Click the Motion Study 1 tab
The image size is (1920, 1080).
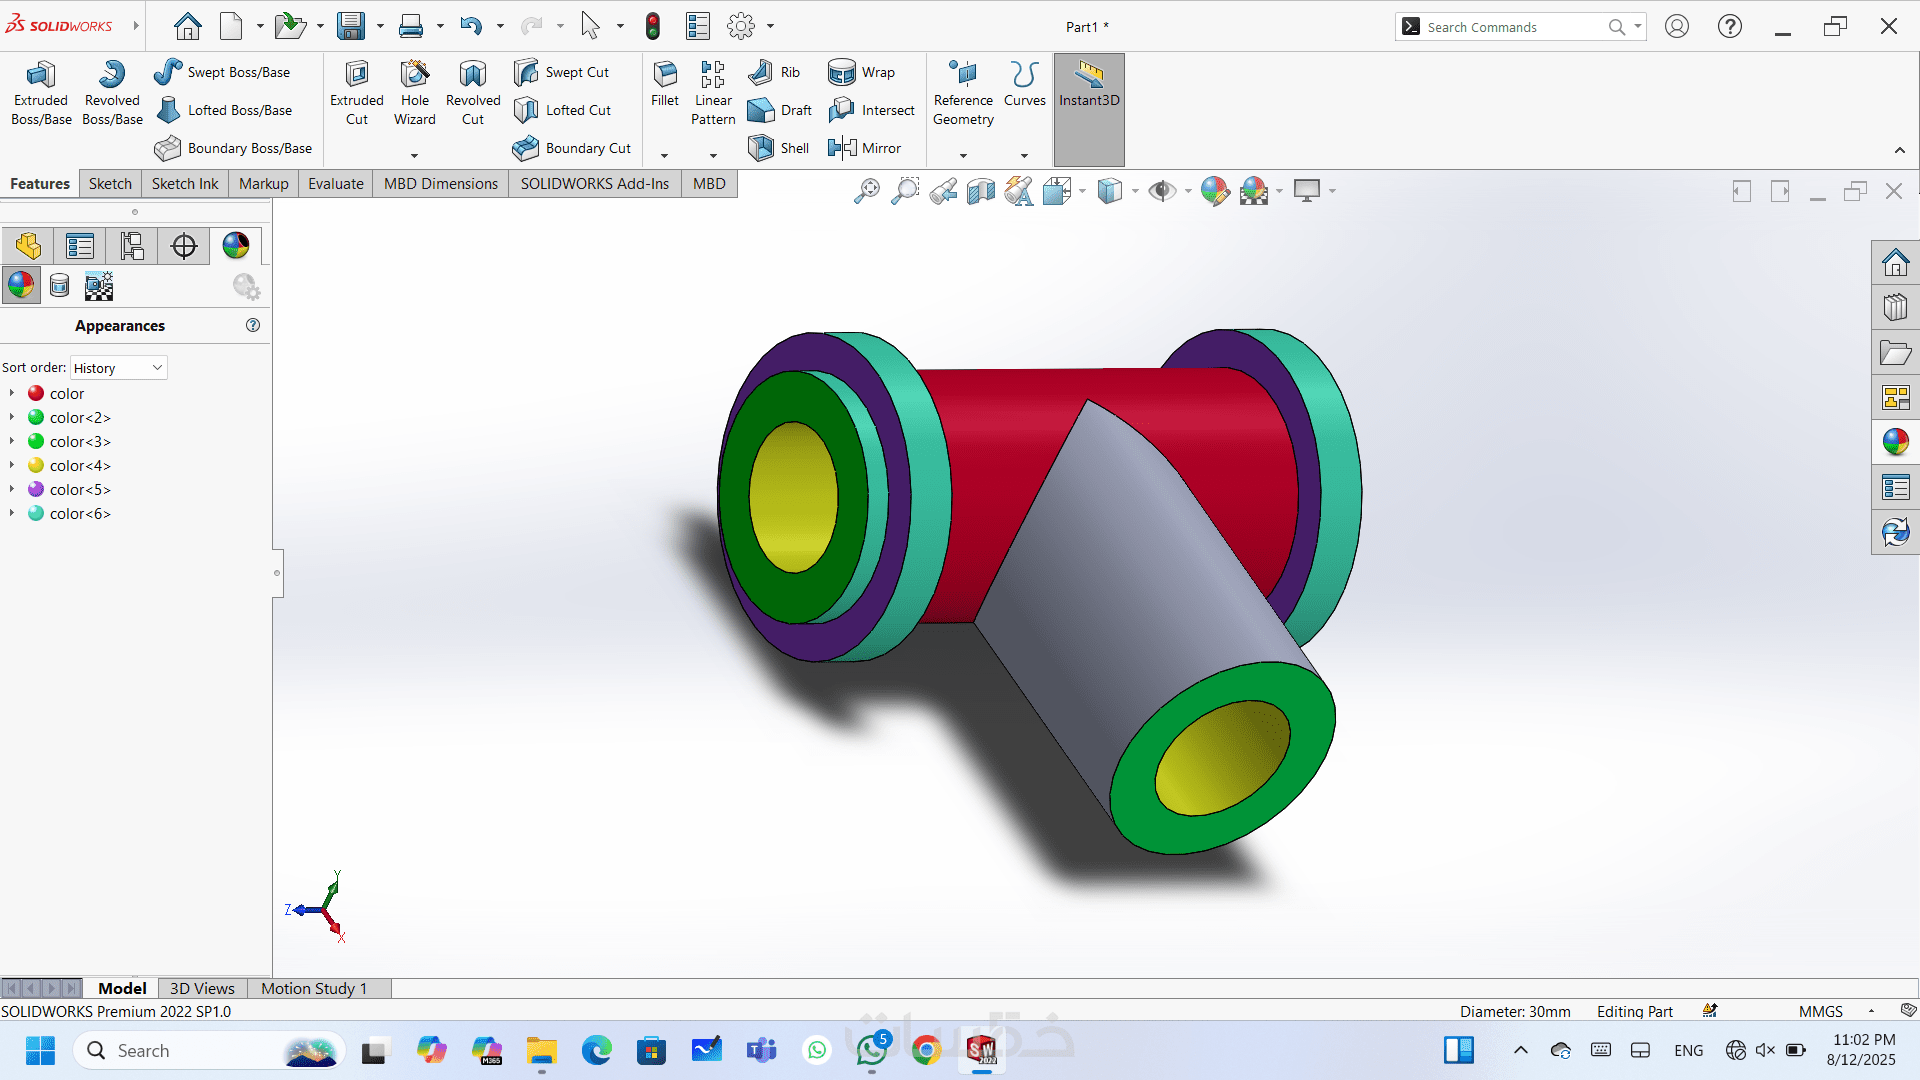coord(314,988)
